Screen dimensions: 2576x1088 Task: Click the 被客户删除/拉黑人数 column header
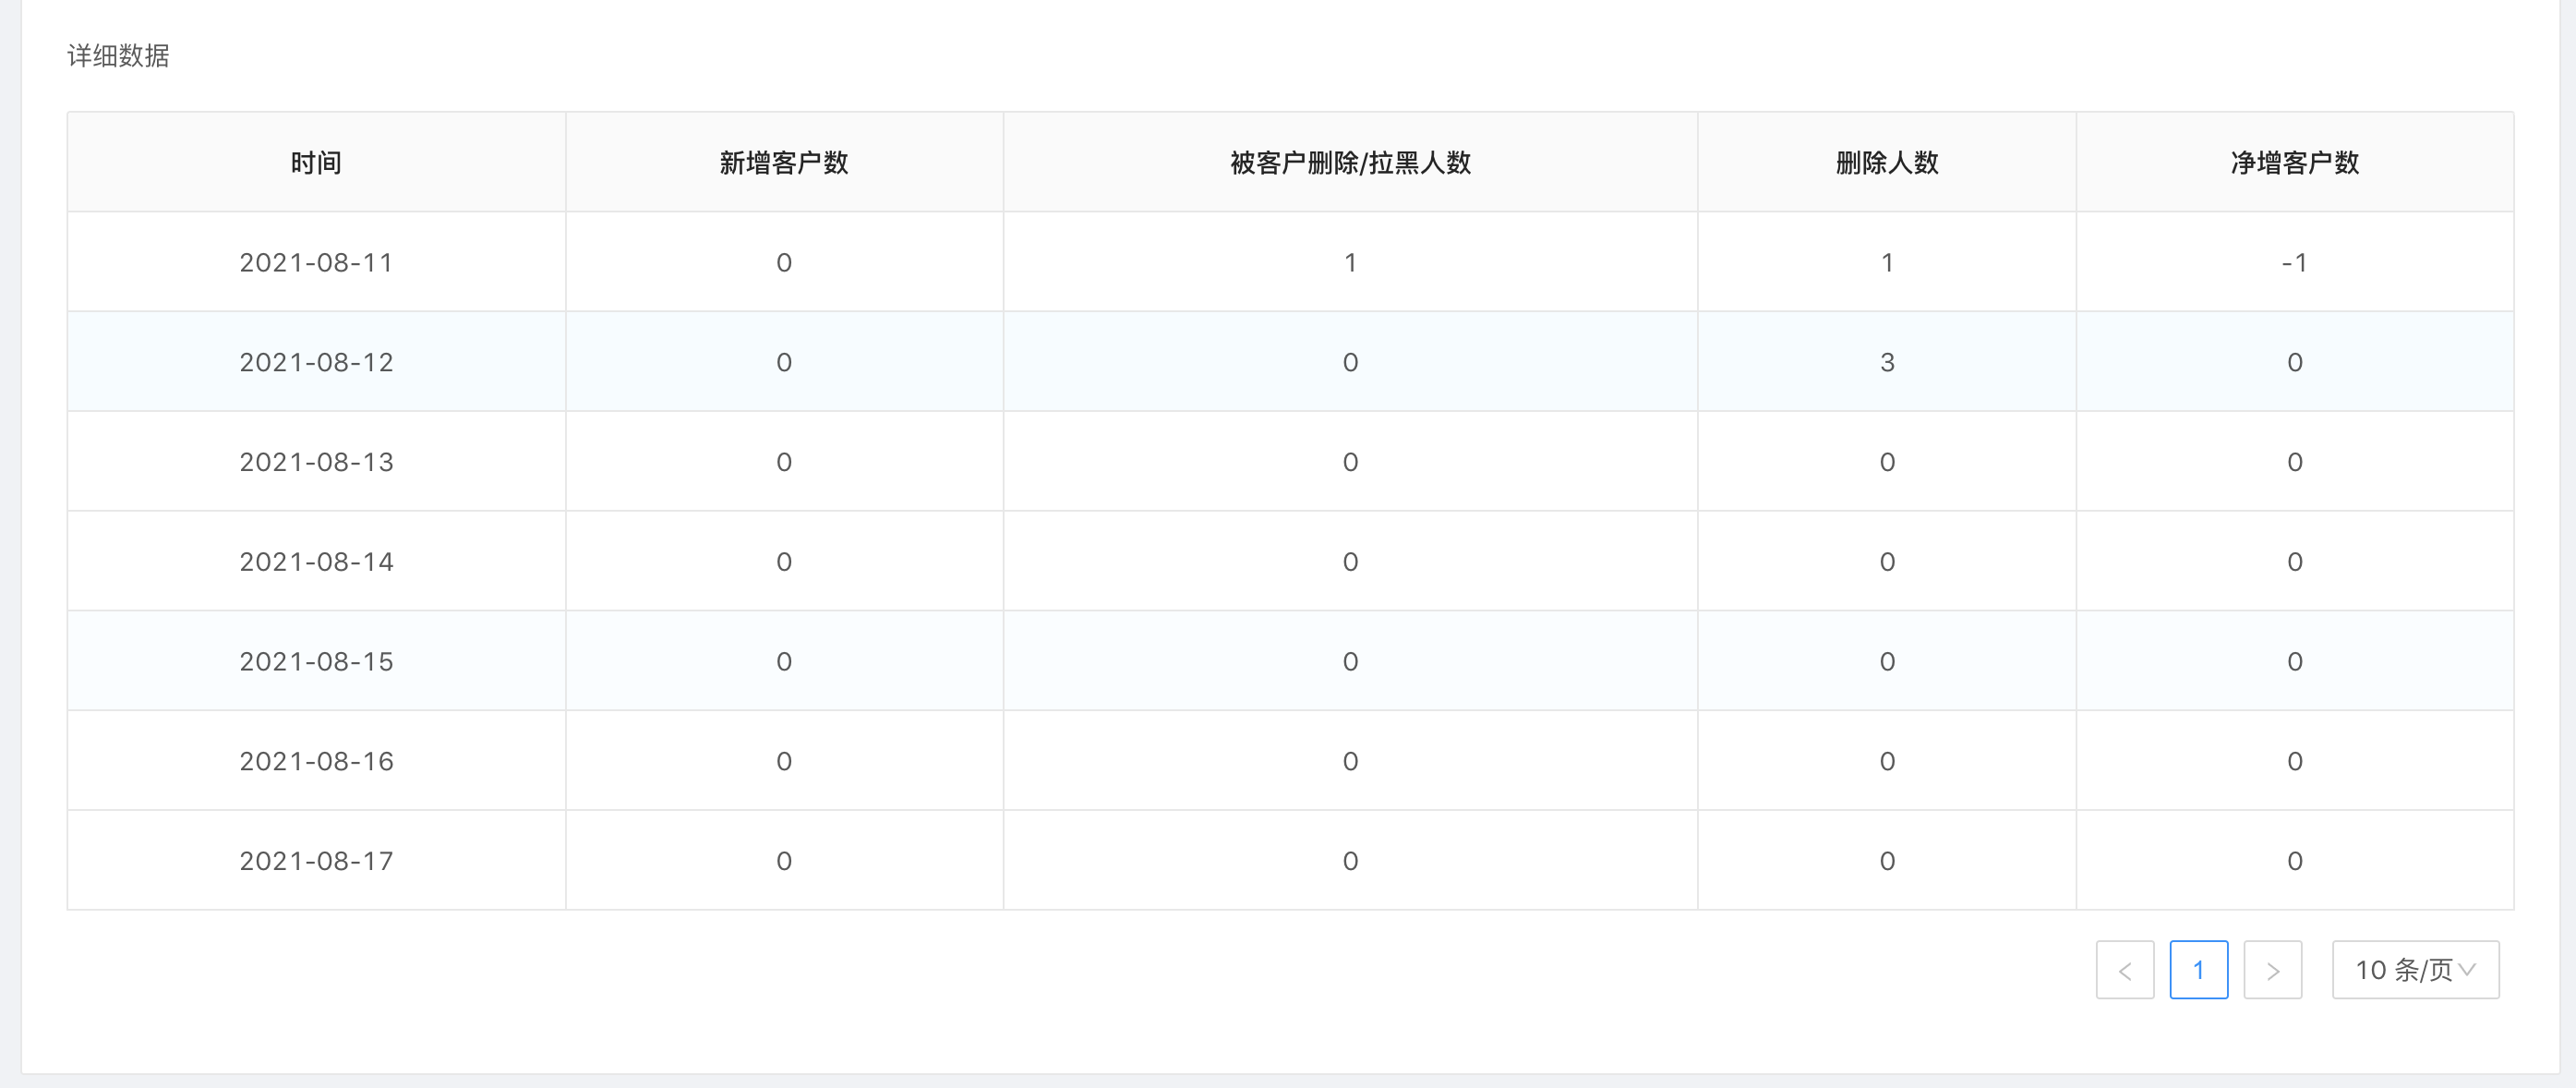point(1350,163)
